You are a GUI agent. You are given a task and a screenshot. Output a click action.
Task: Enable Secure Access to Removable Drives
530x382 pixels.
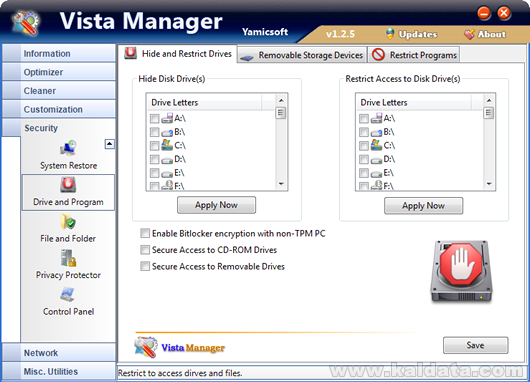(145, 266)
